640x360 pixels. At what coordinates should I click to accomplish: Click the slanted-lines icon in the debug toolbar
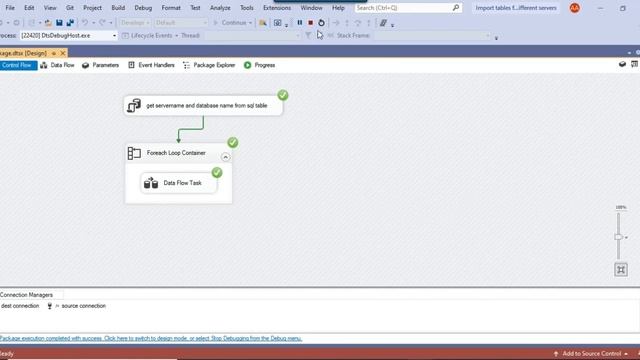[x=383, y=23]
